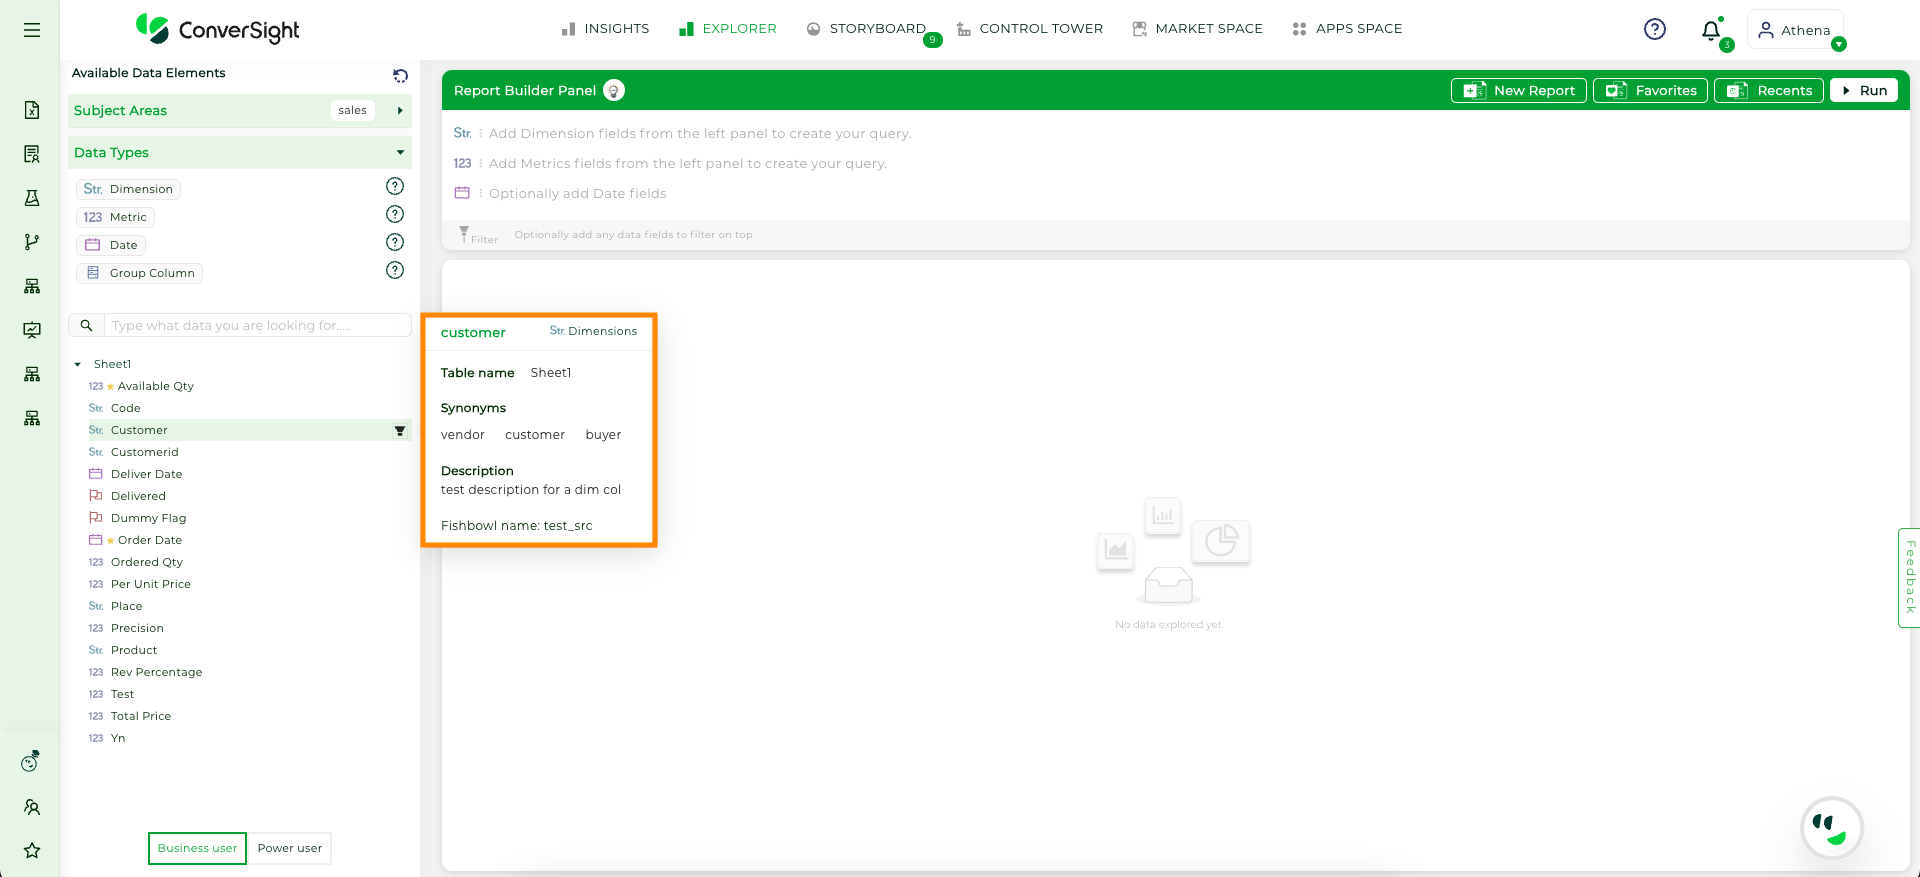Collapse the Data Types section
The image size is (1920, 877).
tap(400, 153)
